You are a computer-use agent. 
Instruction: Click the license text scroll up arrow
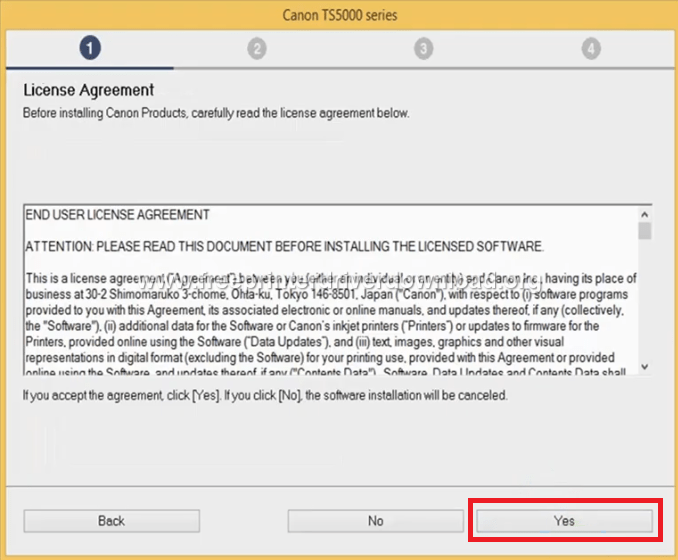[x=645, y=214]
